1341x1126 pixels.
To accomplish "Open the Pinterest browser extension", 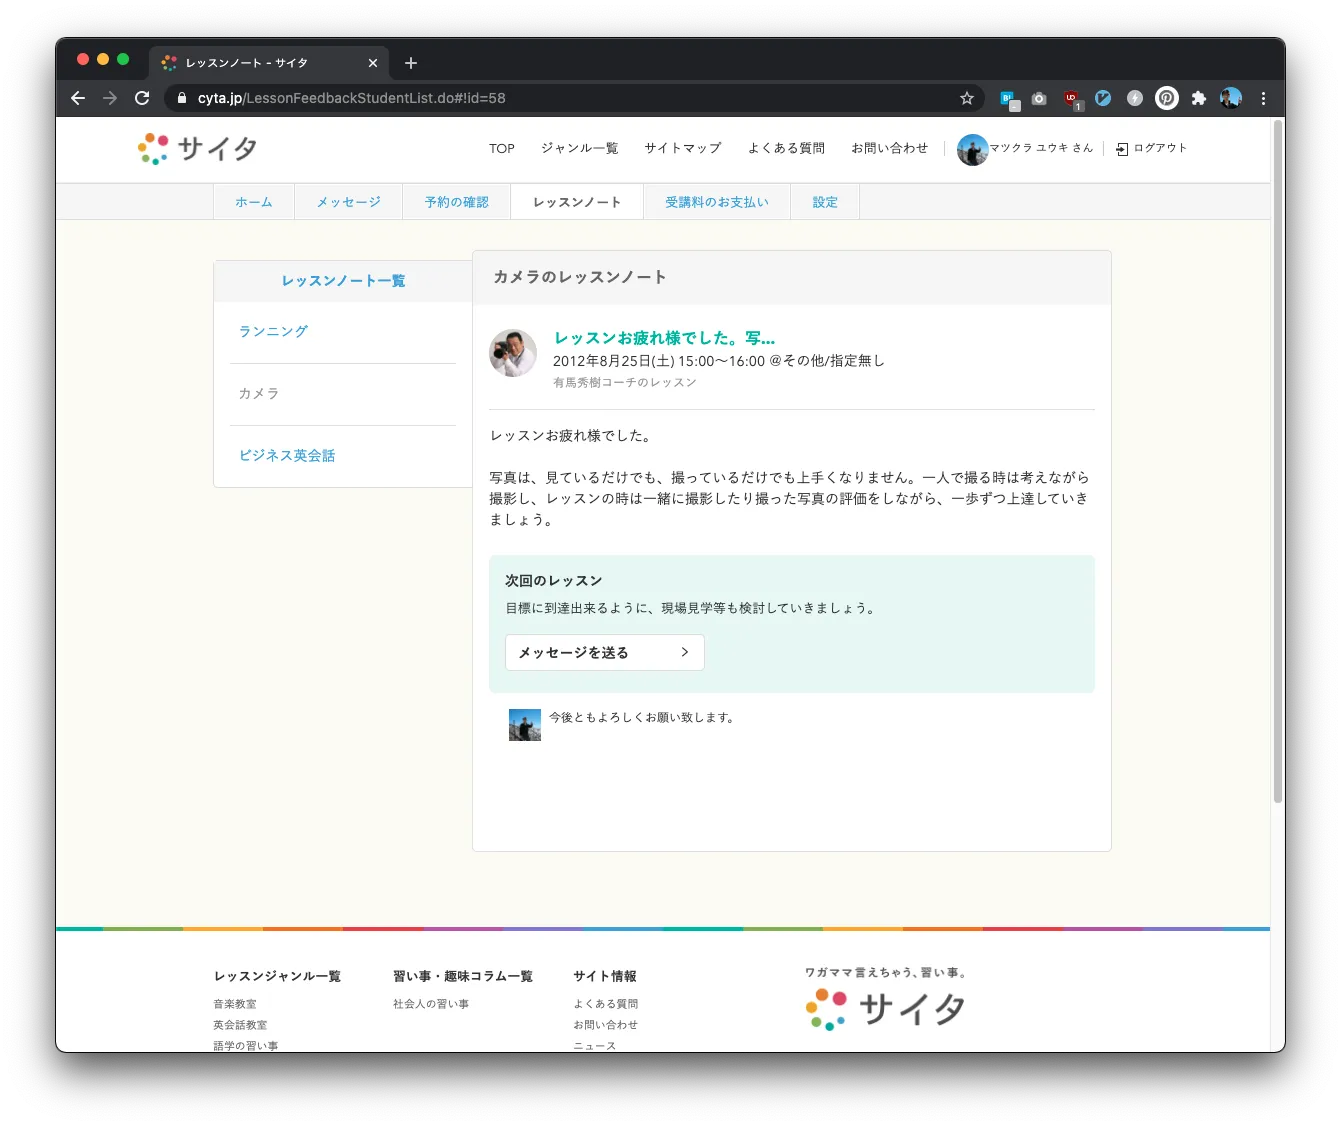I will tap(1166, 98).
